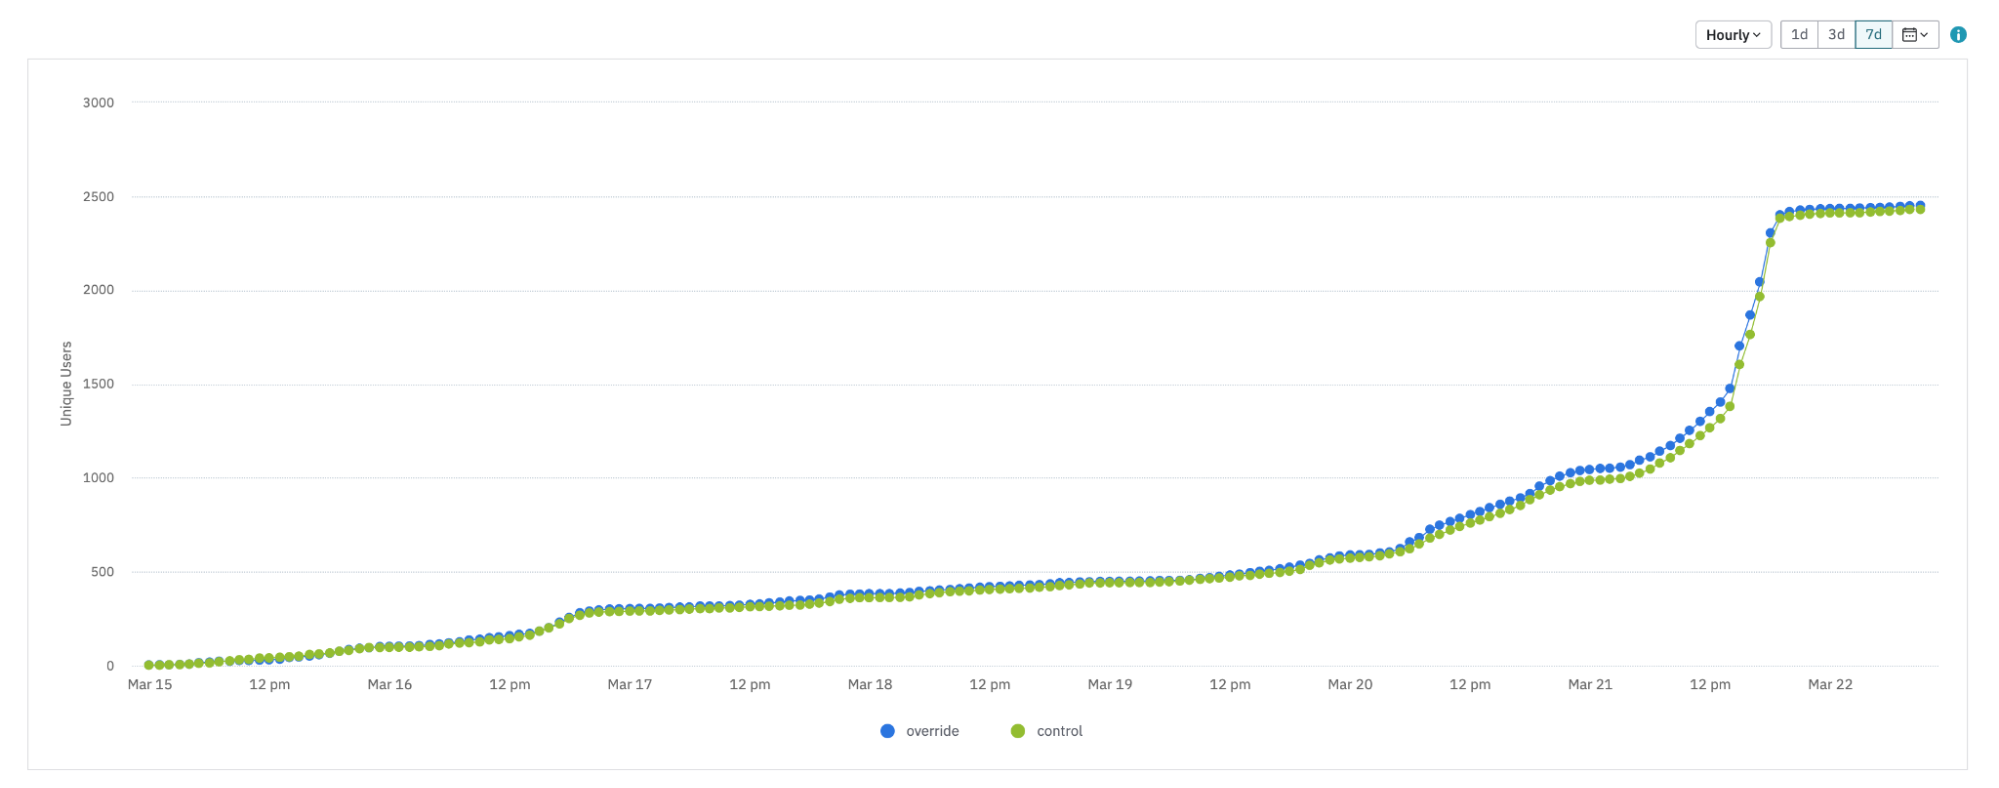Click the blue override legend dot
The image size is (1999, 788).
click(887, 731)
